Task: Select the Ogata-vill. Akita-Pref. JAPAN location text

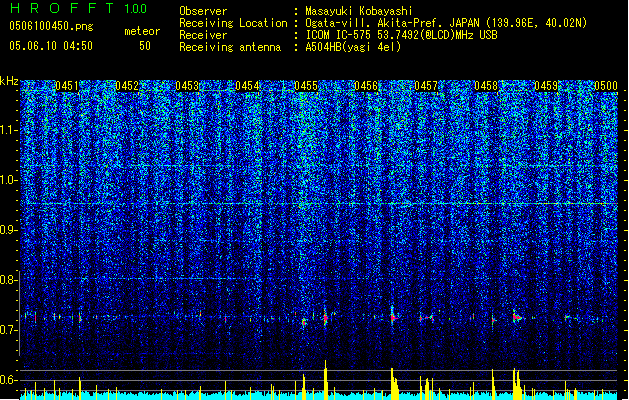Action: point(446,23)
